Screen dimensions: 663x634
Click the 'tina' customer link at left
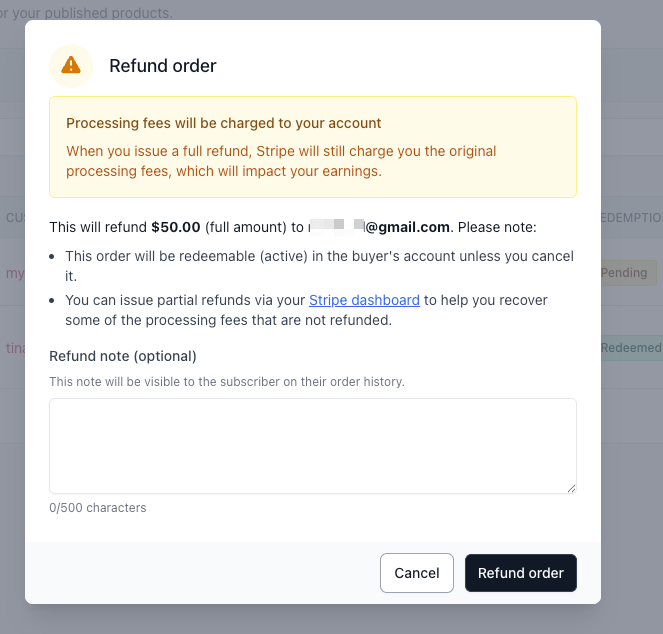(15, 348)
